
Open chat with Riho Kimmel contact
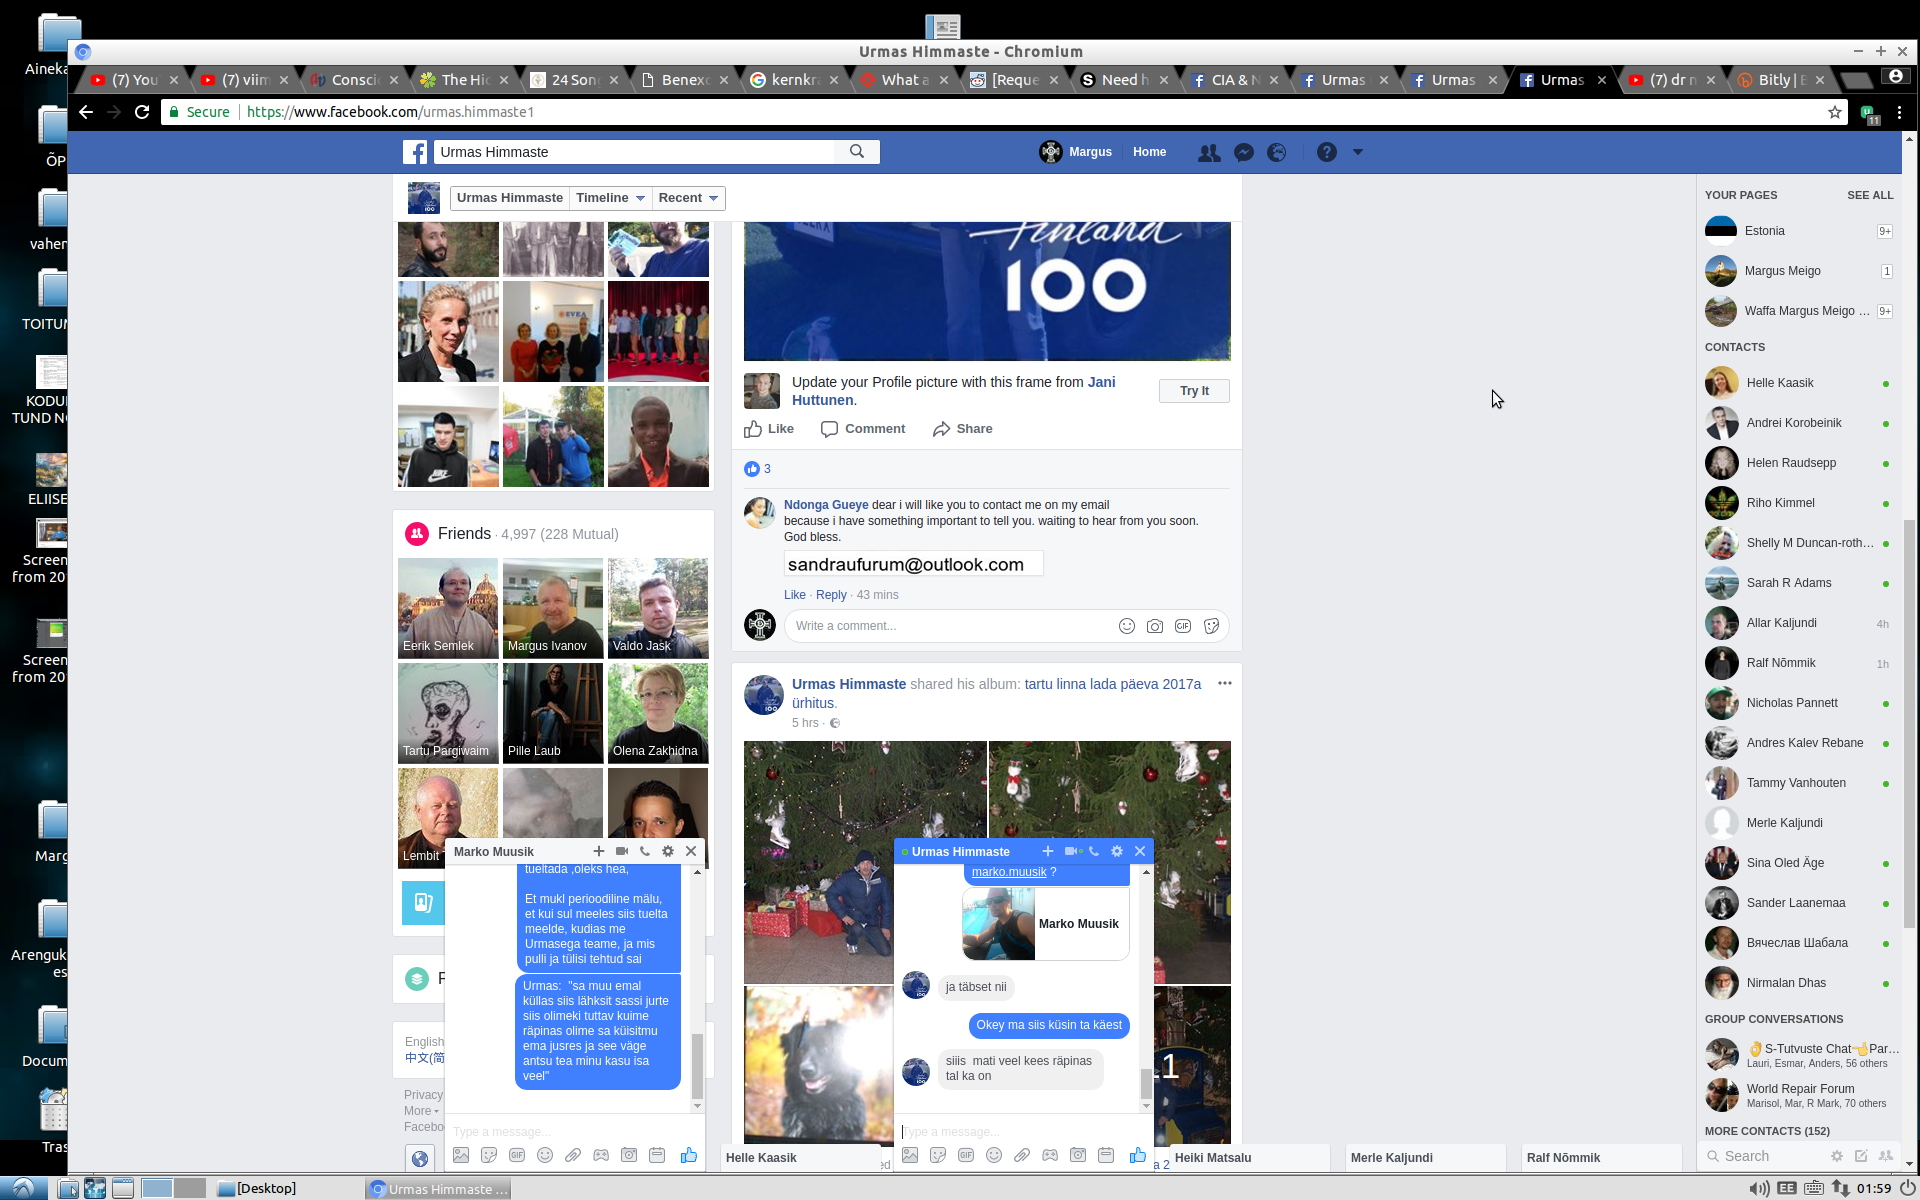(x=1798, y=503)
